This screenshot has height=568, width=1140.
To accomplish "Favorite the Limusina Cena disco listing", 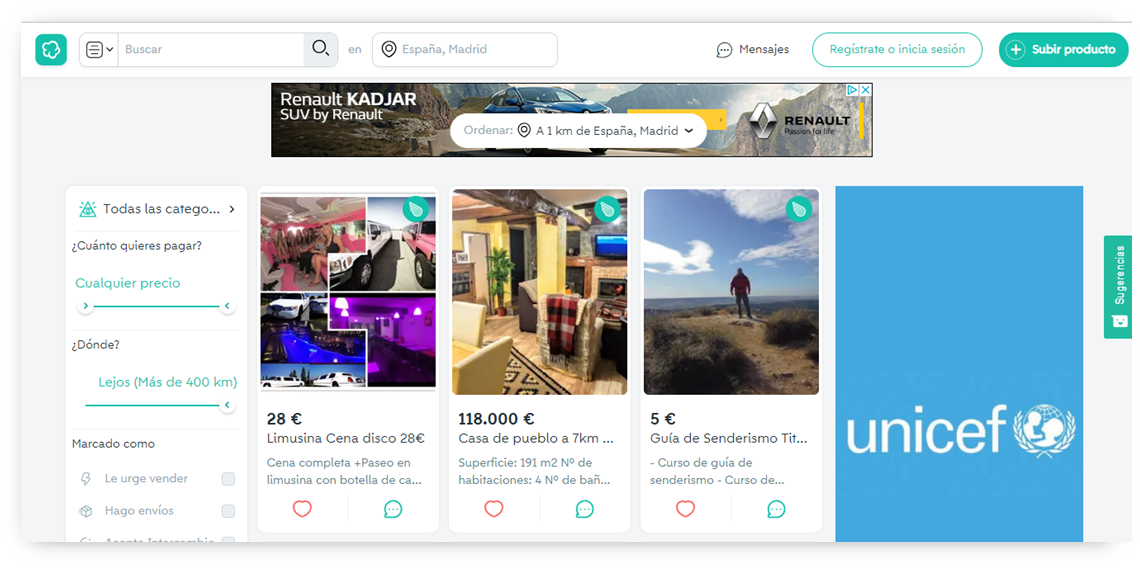I will coord(302,509).
